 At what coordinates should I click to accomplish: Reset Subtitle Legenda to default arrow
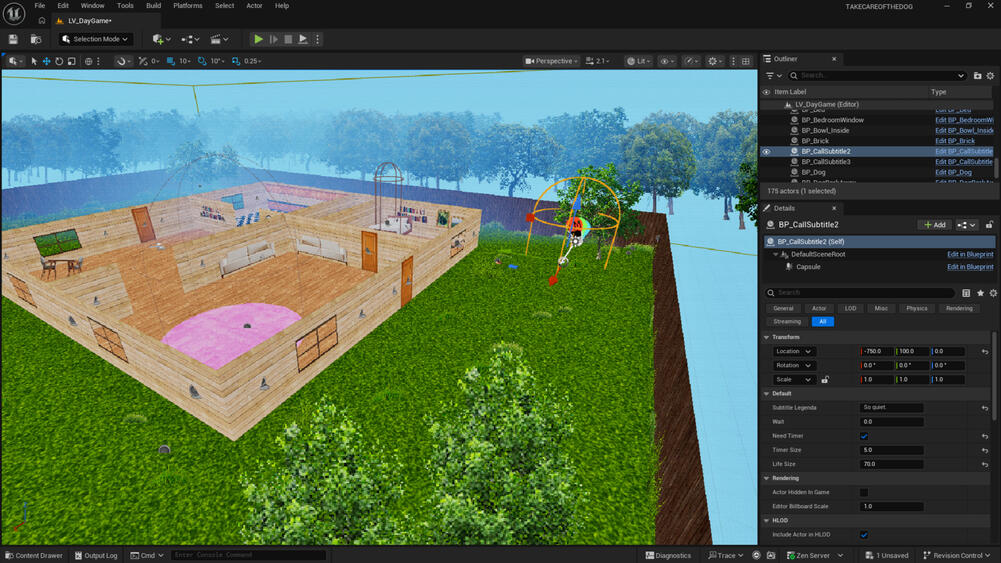coord(985,408)
